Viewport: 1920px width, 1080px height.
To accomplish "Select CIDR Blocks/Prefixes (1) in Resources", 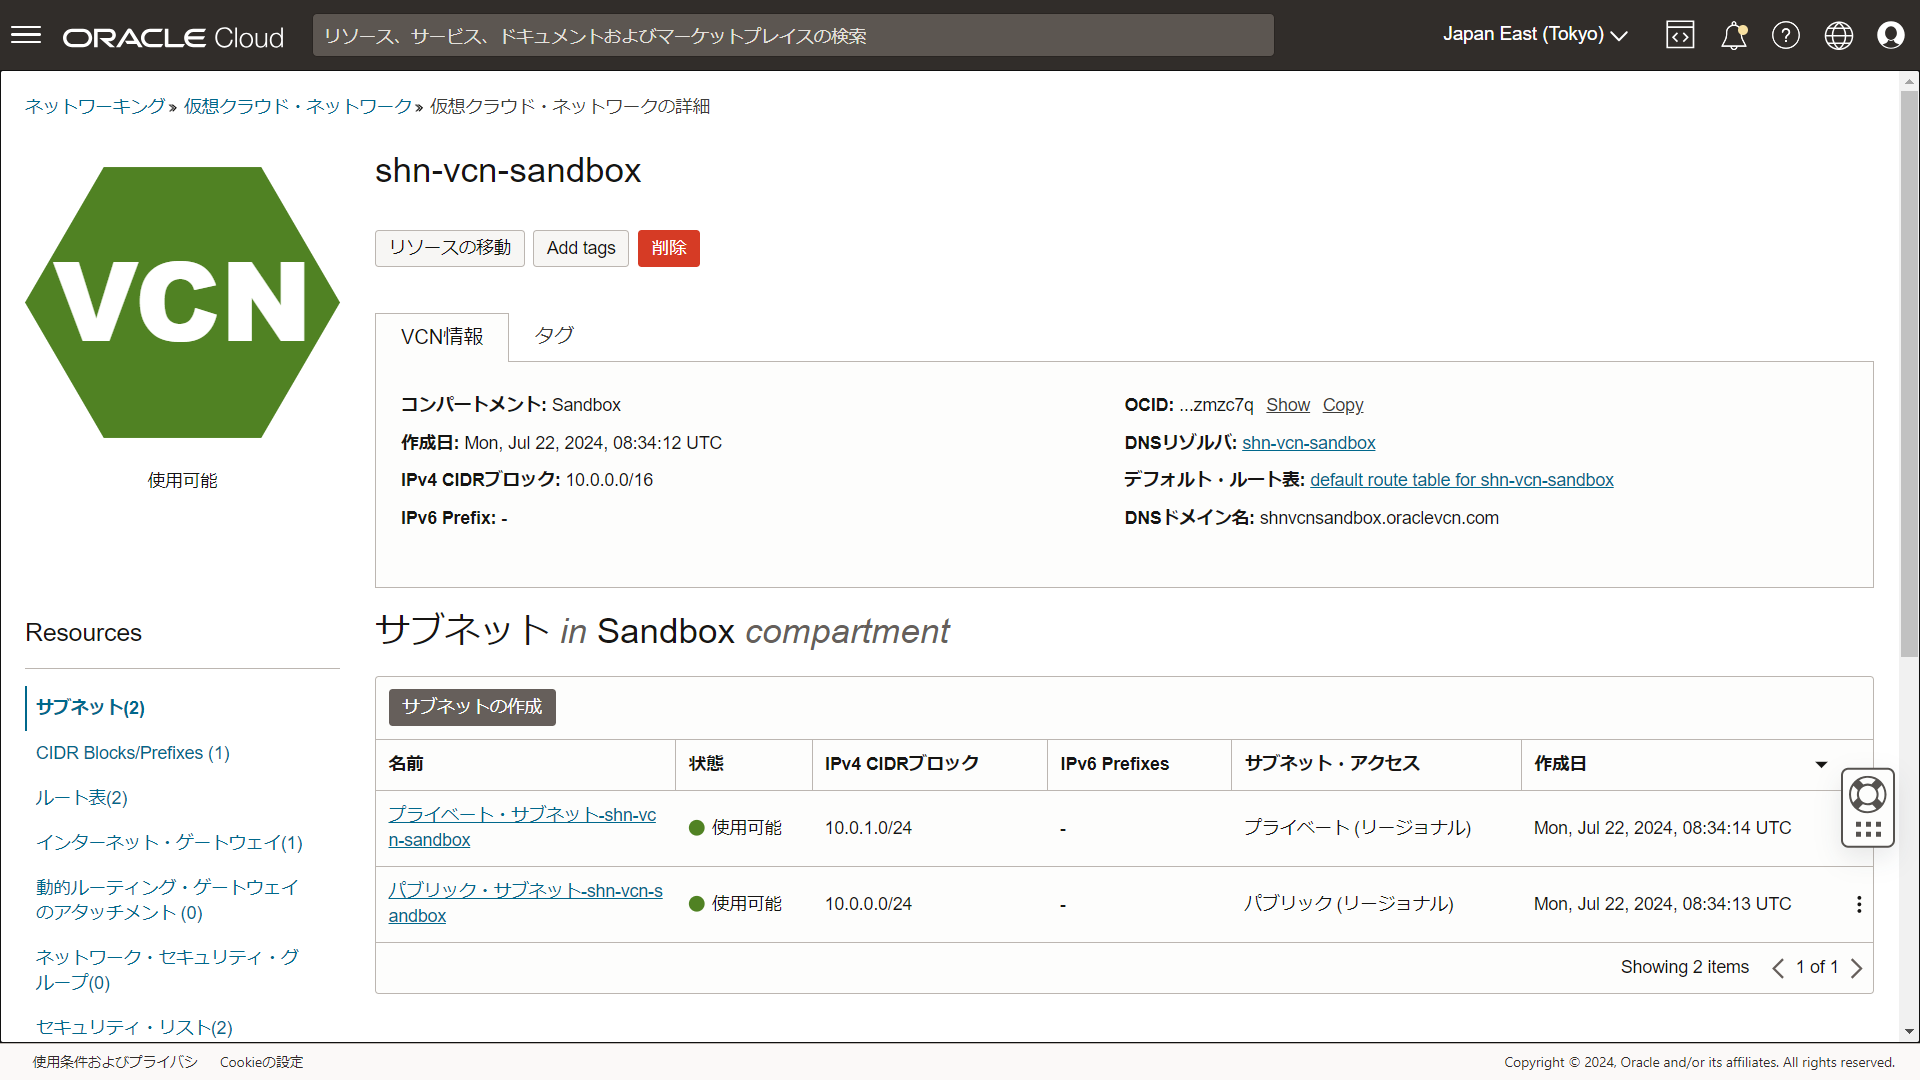I will point(133,753).
